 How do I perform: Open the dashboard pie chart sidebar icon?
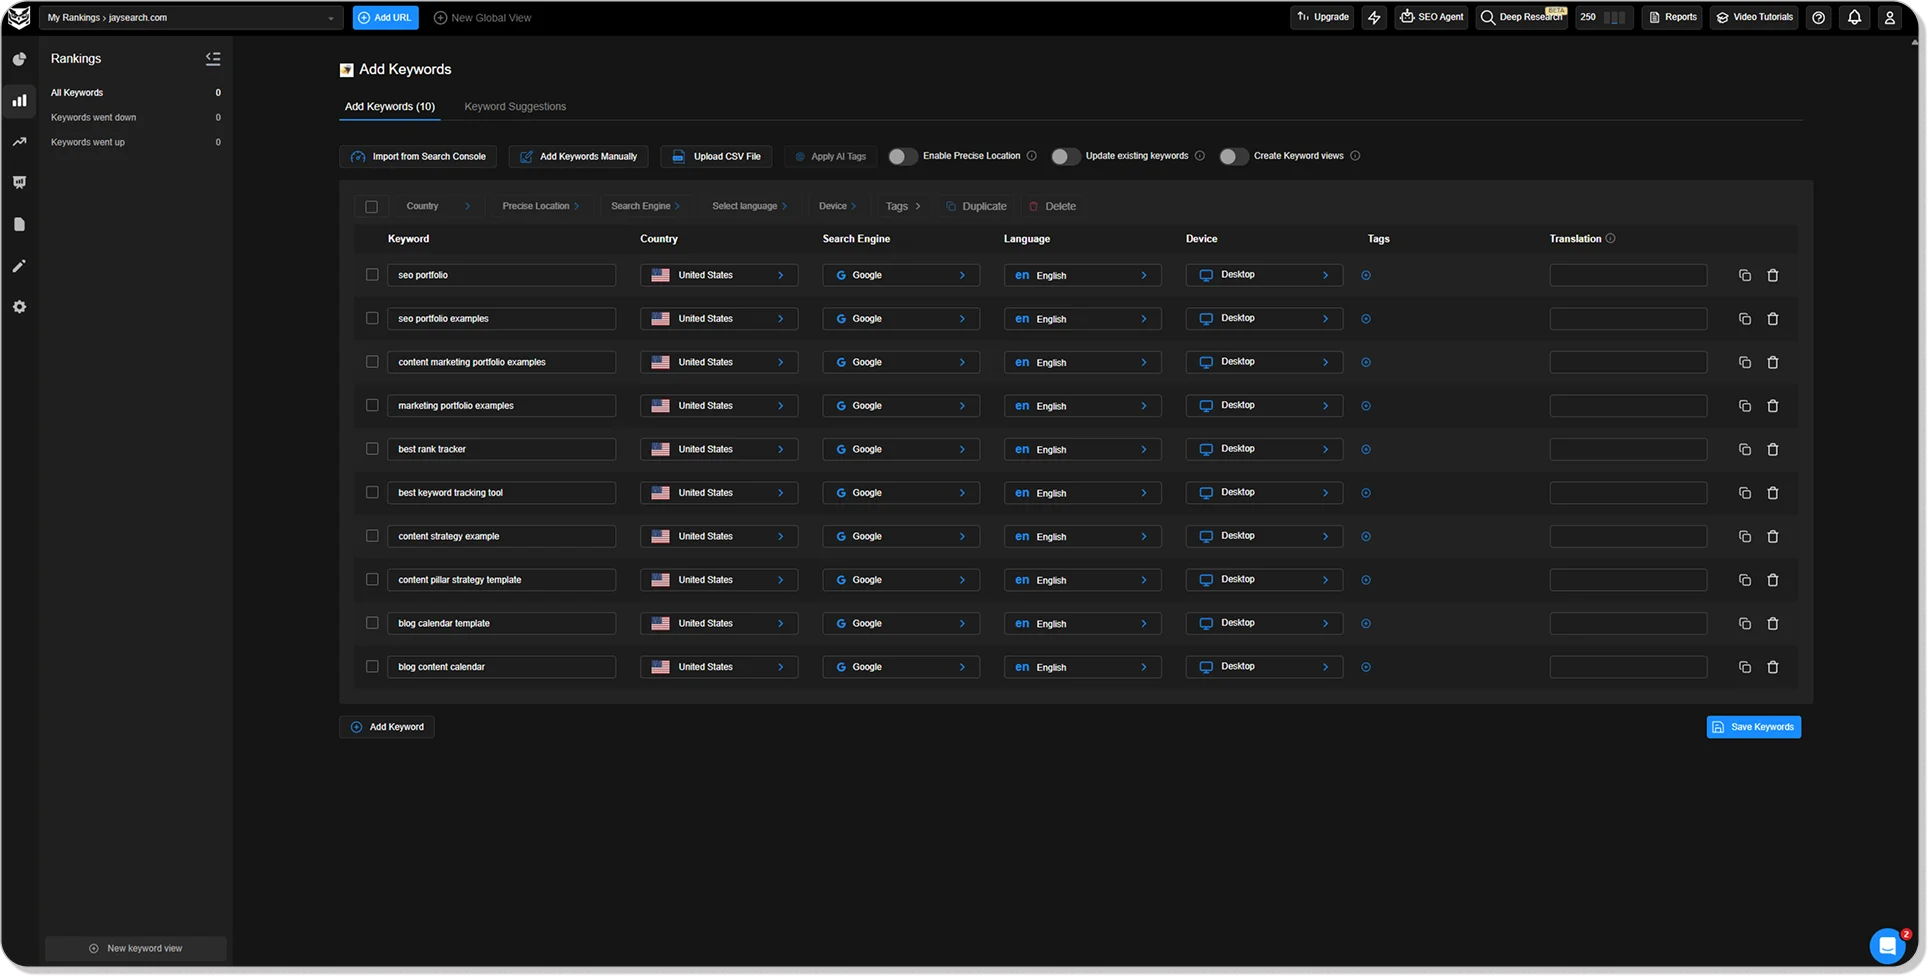point(19,59)
